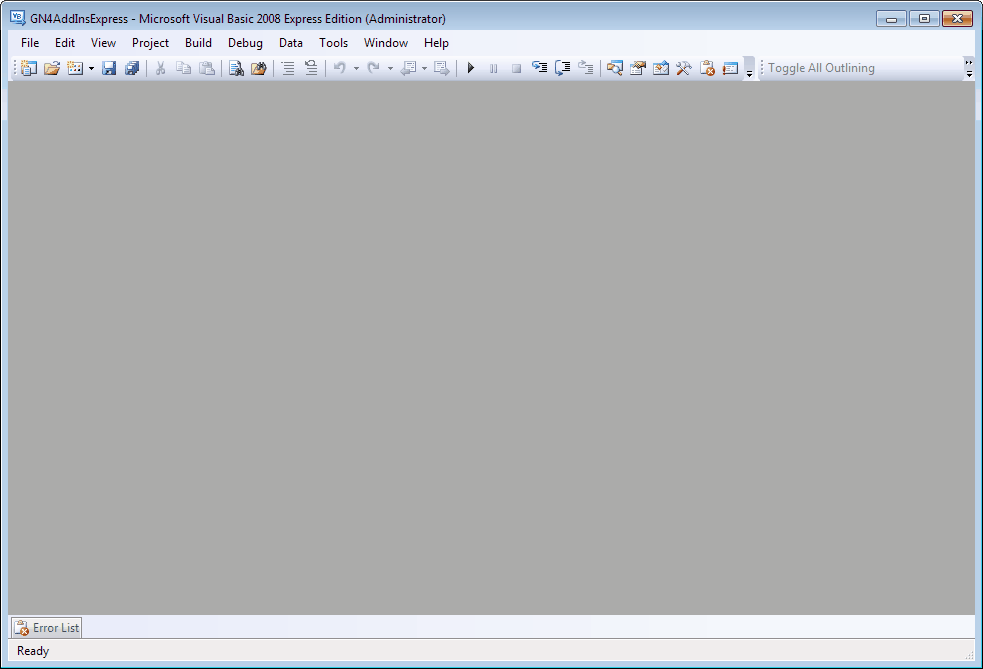This screenshot has width=983, height=669.
Task: Click the Undo arrow icon
Action: pos(340,68)
